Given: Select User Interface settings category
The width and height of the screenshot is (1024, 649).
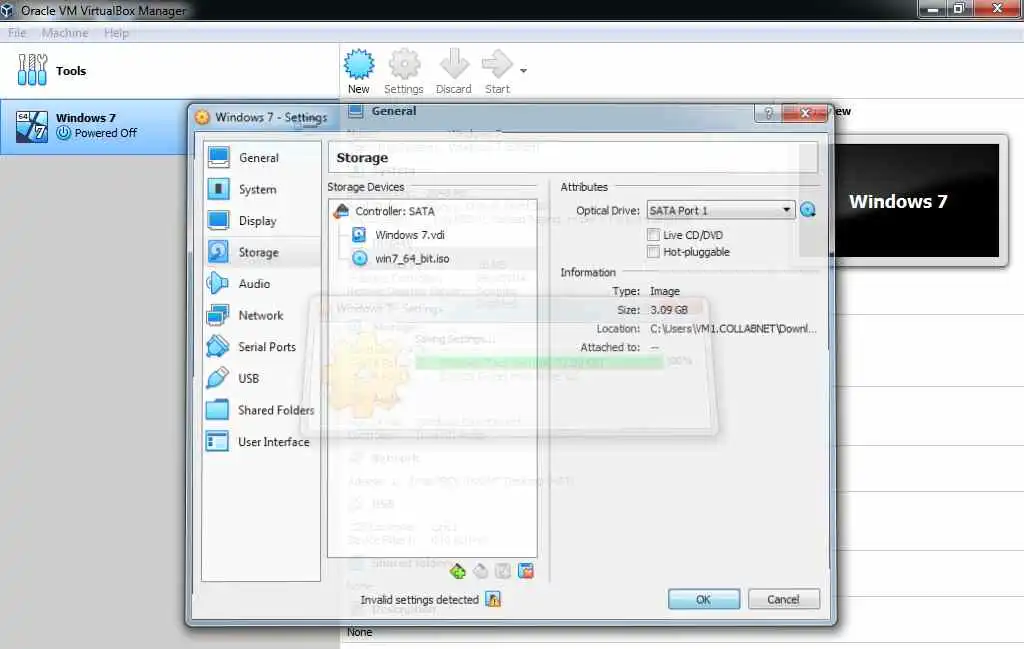Looking at the screenshot, I should pyautogui.click(x=261, y=441).
